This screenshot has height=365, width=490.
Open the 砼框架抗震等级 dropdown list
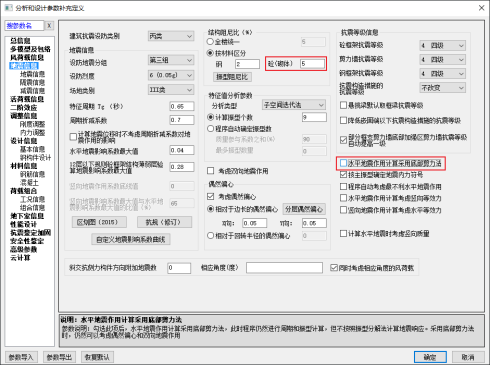tap(442, 45)
